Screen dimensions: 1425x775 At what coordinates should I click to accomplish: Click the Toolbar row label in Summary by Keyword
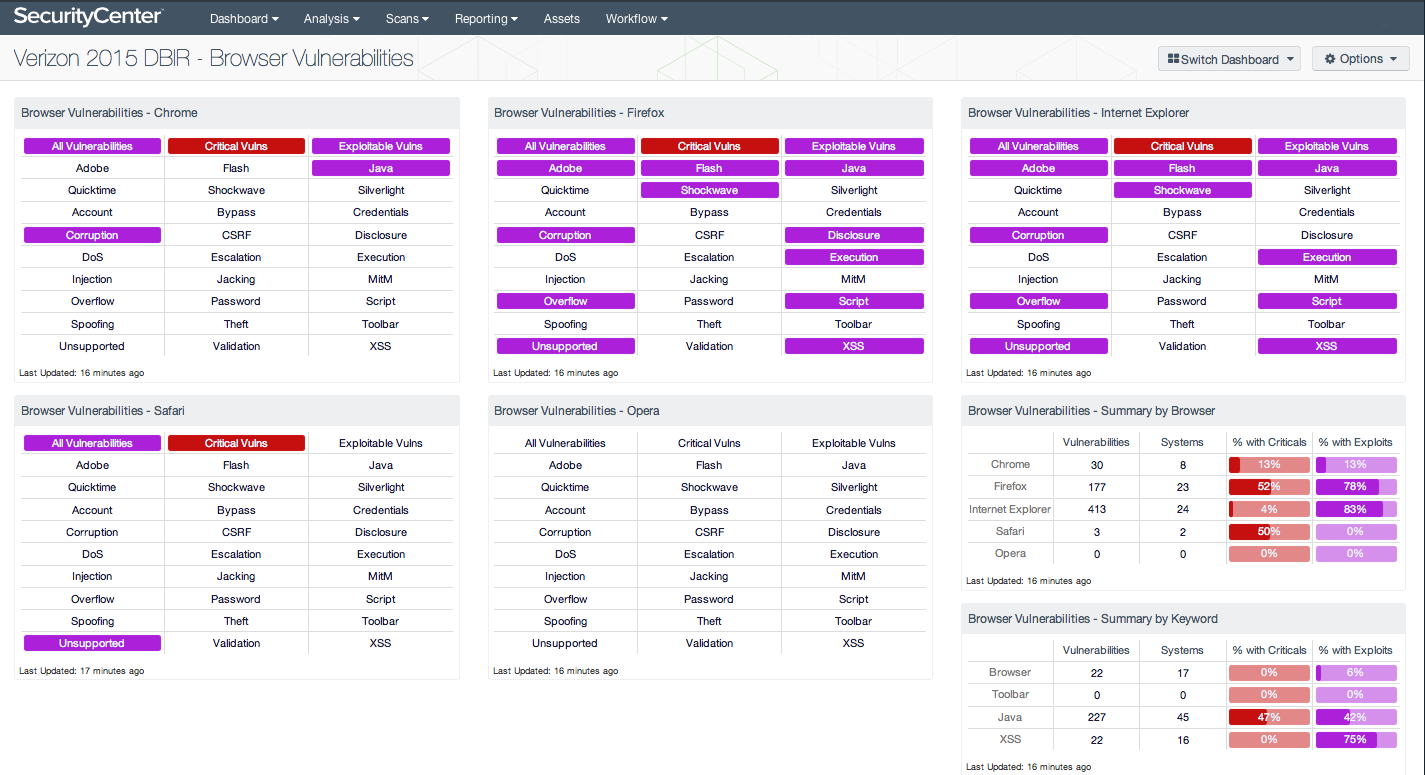pyautogui.click(x=1010, y=694)
